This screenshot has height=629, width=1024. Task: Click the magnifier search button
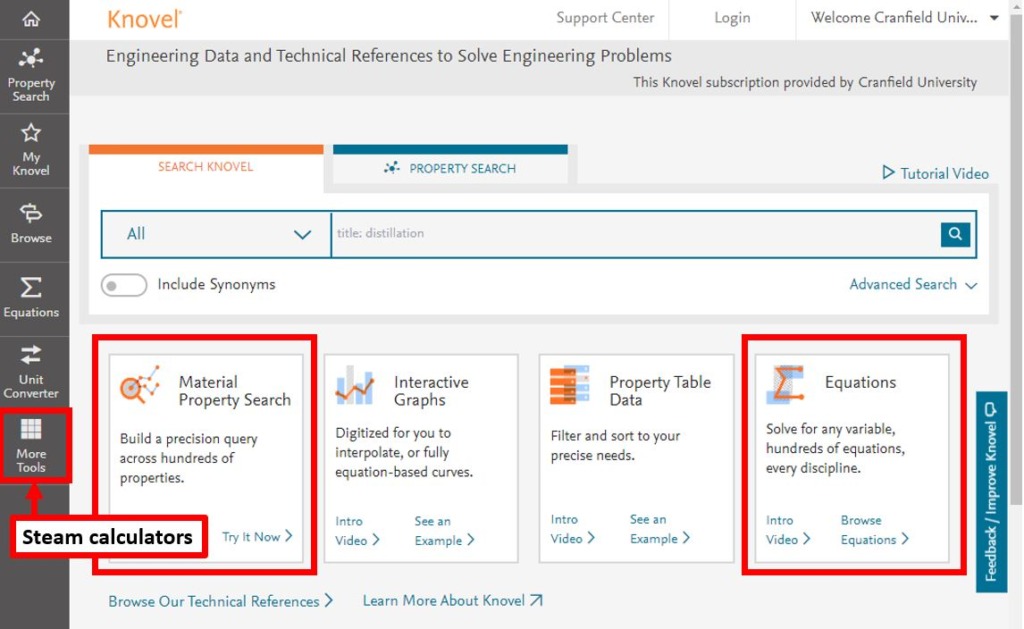point(955,234)
